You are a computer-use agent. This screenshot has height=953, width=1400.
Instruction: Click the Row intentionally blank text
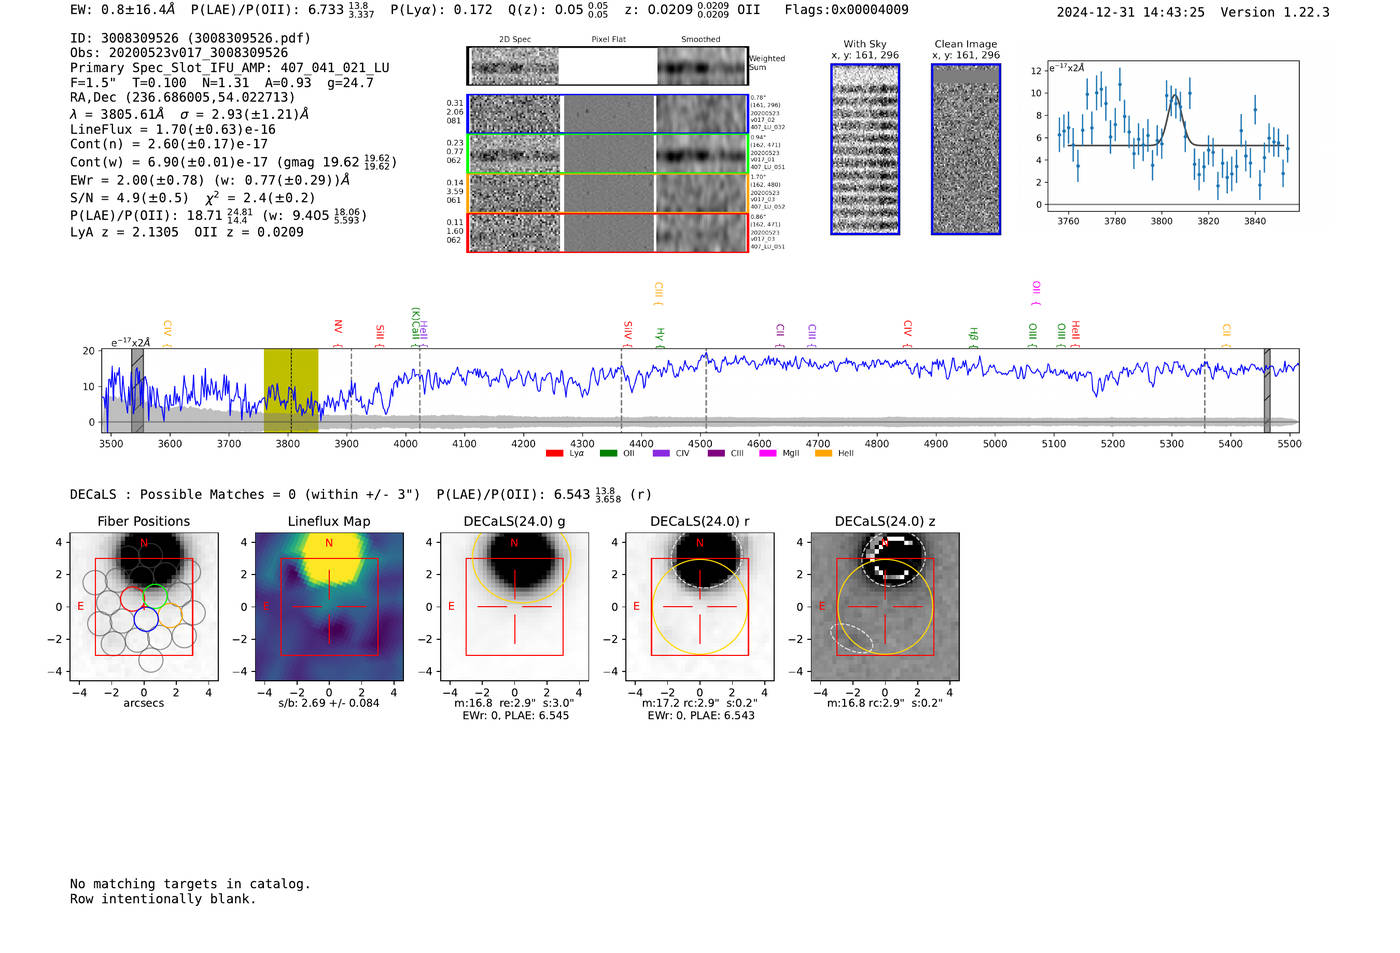[163, 899]
